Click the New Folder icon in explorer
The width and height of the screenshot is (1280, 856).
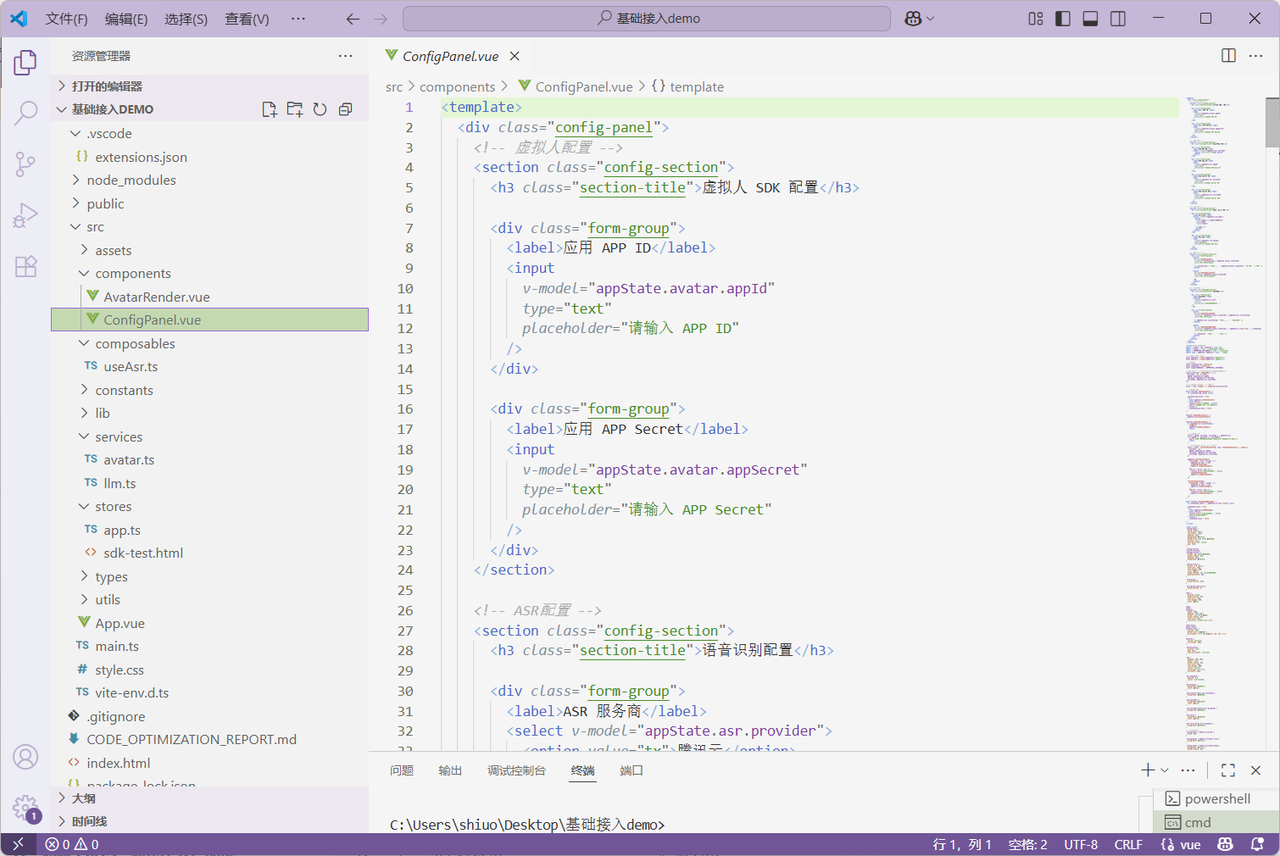coord(294,109)
